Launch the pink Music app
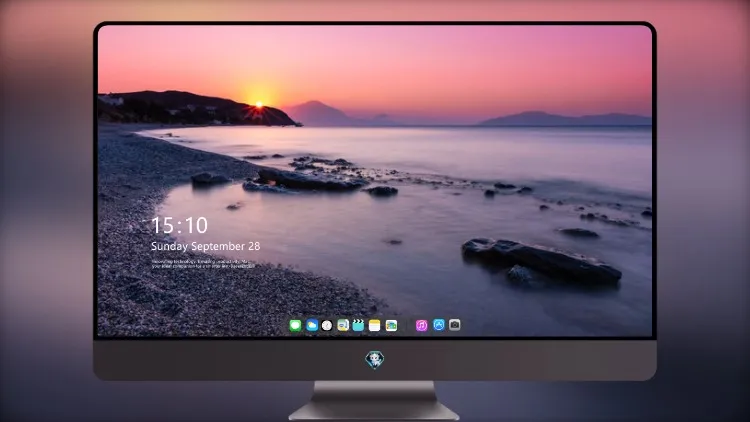Image resolution: width=750 pixels, height=422 pixels. (x=421, y=325)
